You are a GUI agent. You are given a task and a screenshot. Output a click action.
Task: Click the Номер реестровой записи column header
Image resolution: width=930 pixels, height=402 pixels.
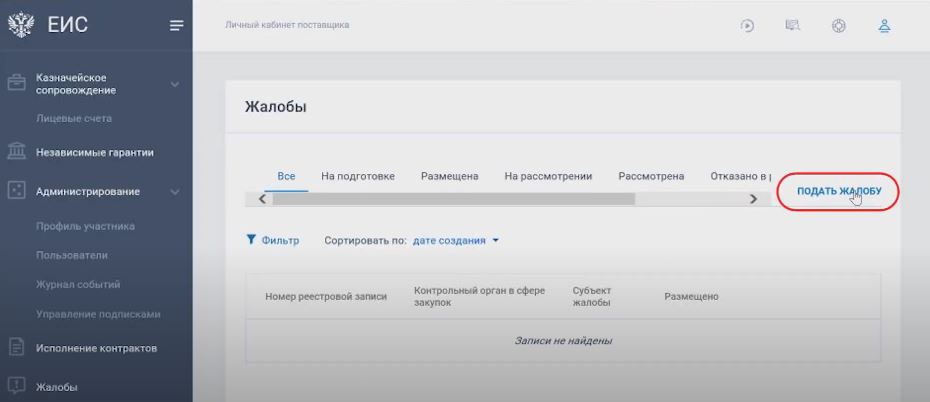(326, 296)
